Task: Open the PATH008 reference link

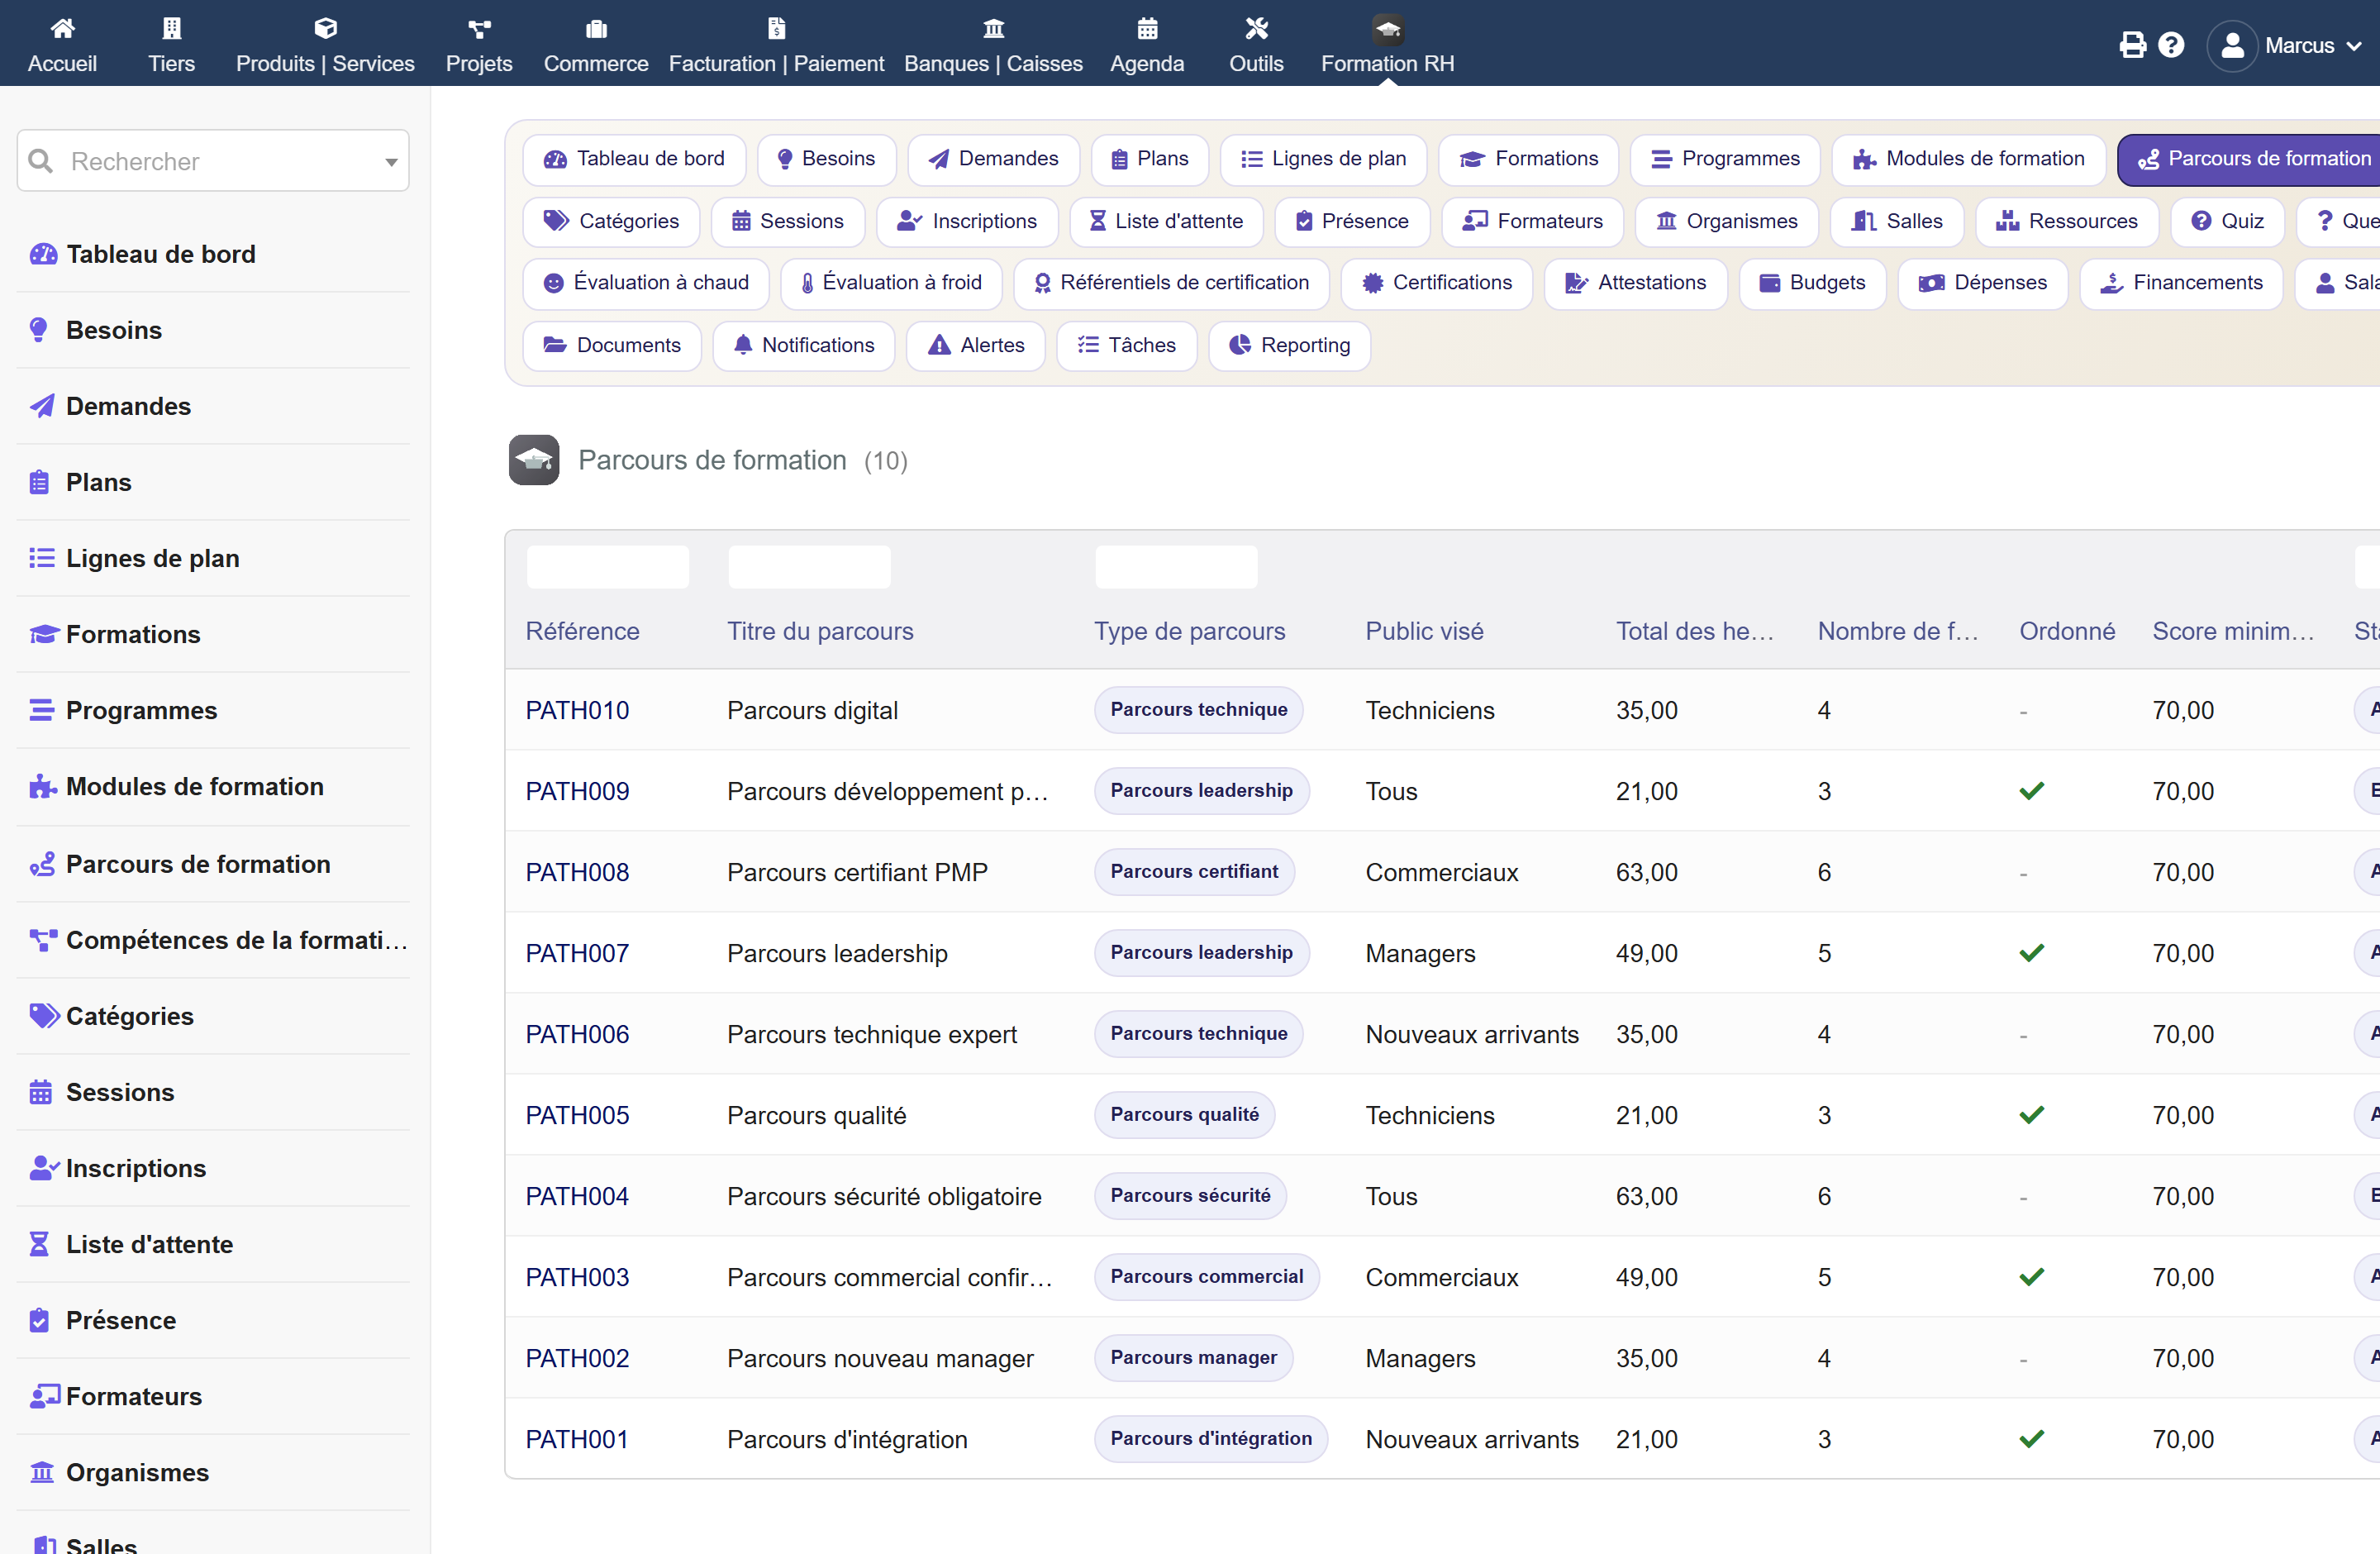Action: click(577, 872)
